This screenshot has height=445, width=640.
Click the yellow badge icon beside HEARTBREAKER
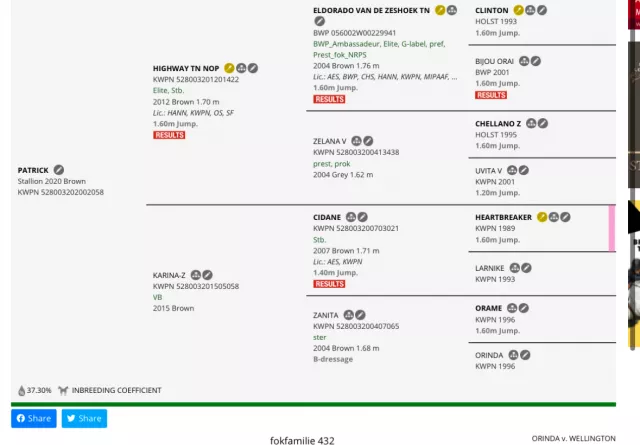542,216
